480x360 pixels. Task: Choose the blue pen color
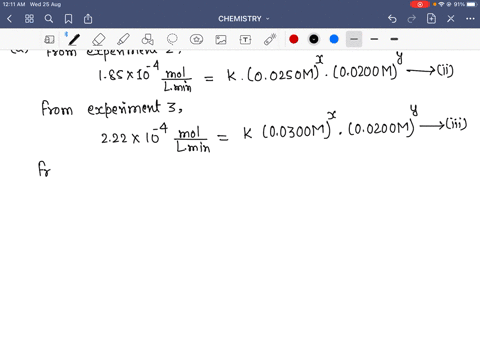(x=334, y=39)
